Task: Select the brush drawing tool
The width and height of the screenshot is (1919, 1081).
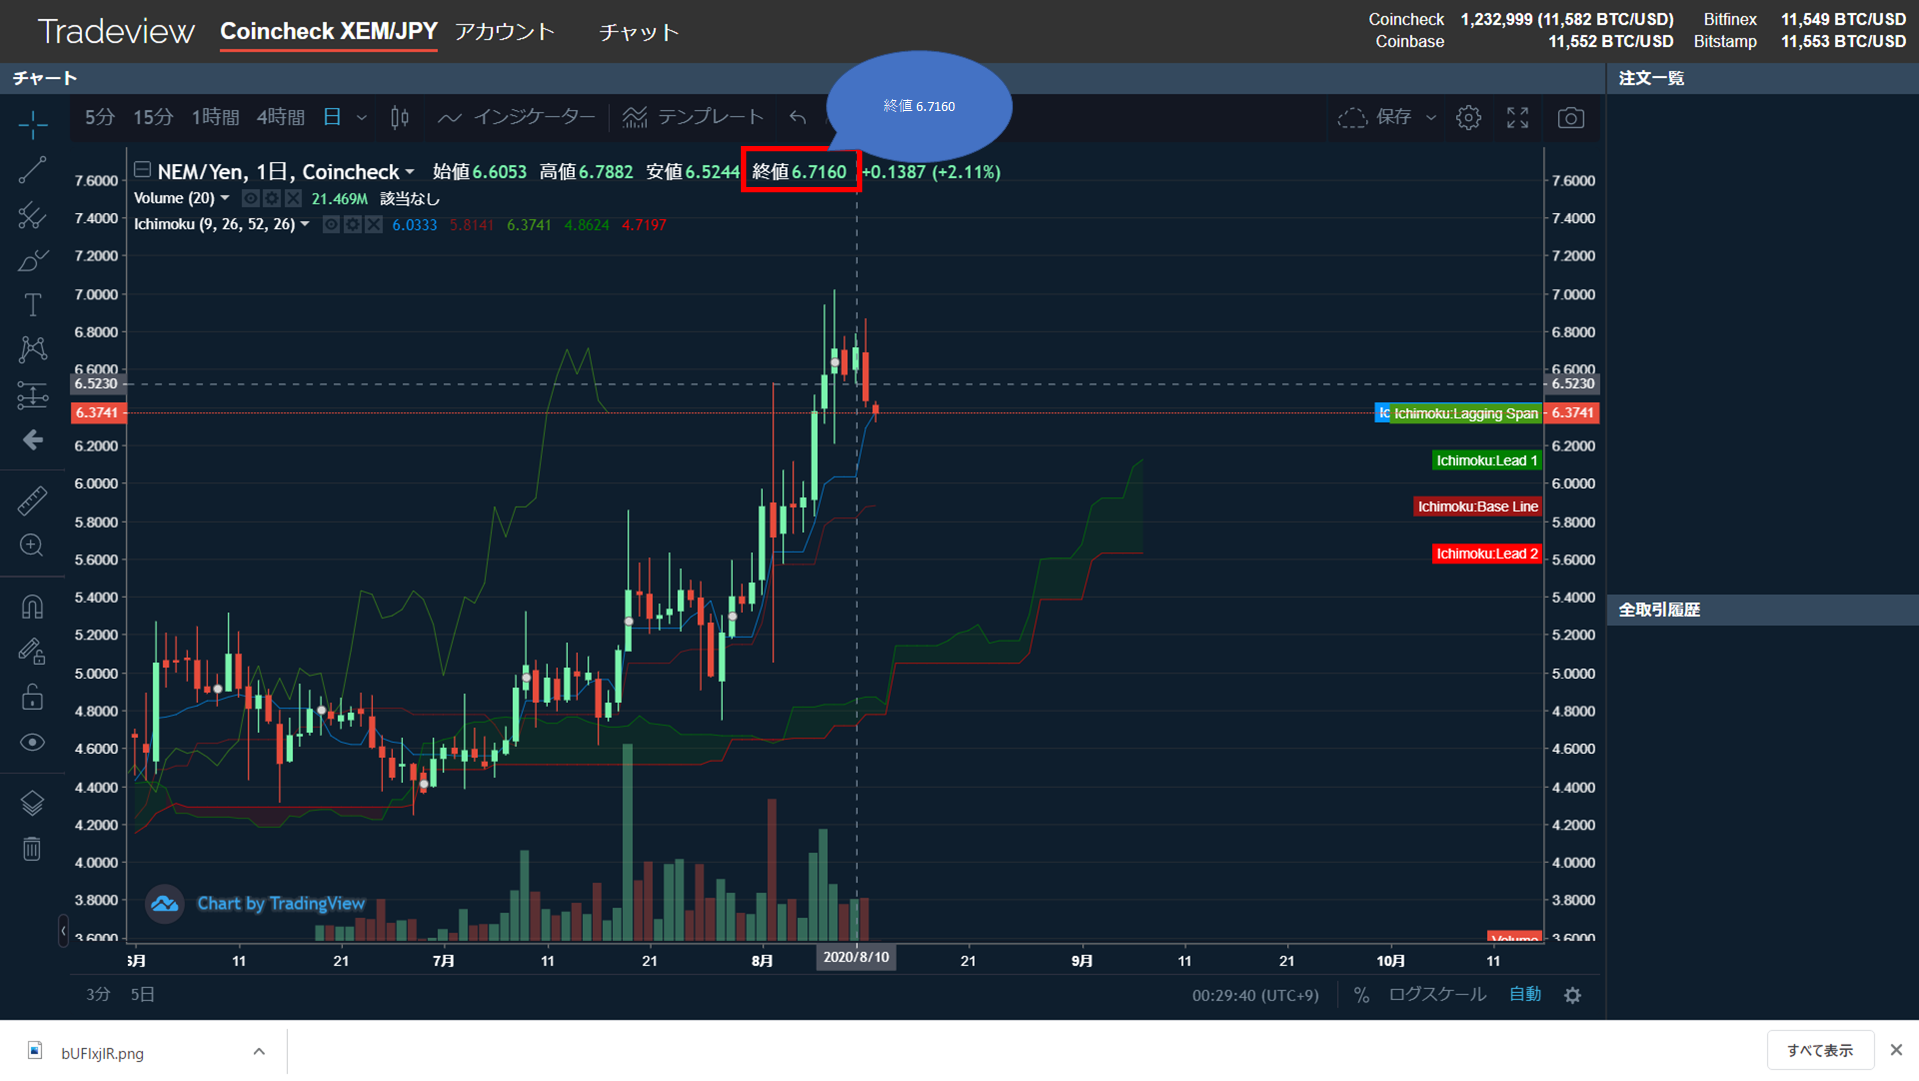Action: (33, 260)
